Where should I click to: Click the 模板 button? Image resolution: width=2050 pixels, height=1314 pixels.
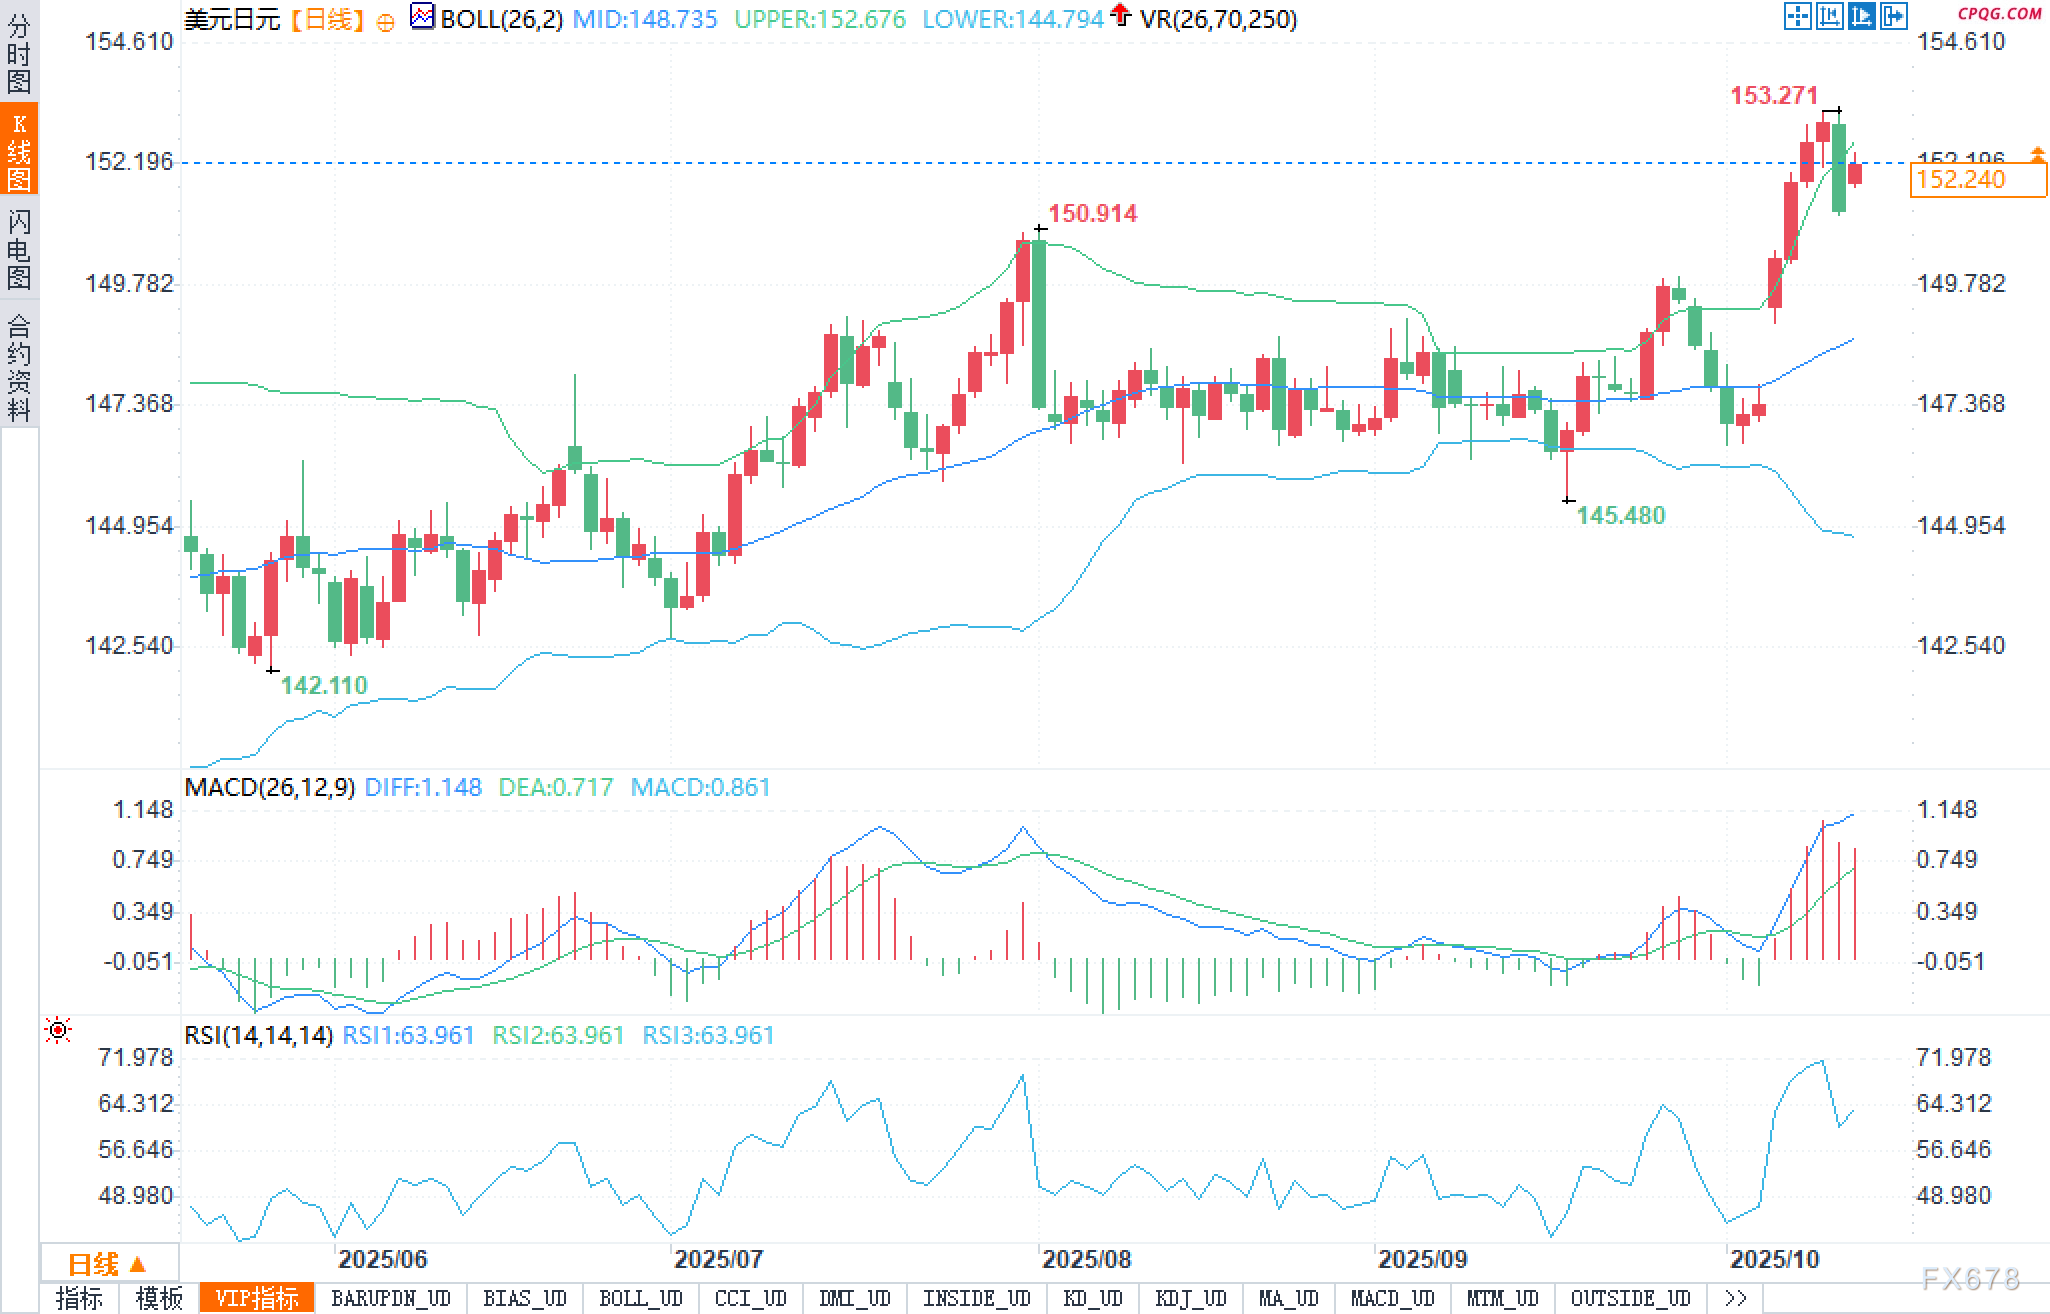pyautogui.click(x=159, y=1298)
